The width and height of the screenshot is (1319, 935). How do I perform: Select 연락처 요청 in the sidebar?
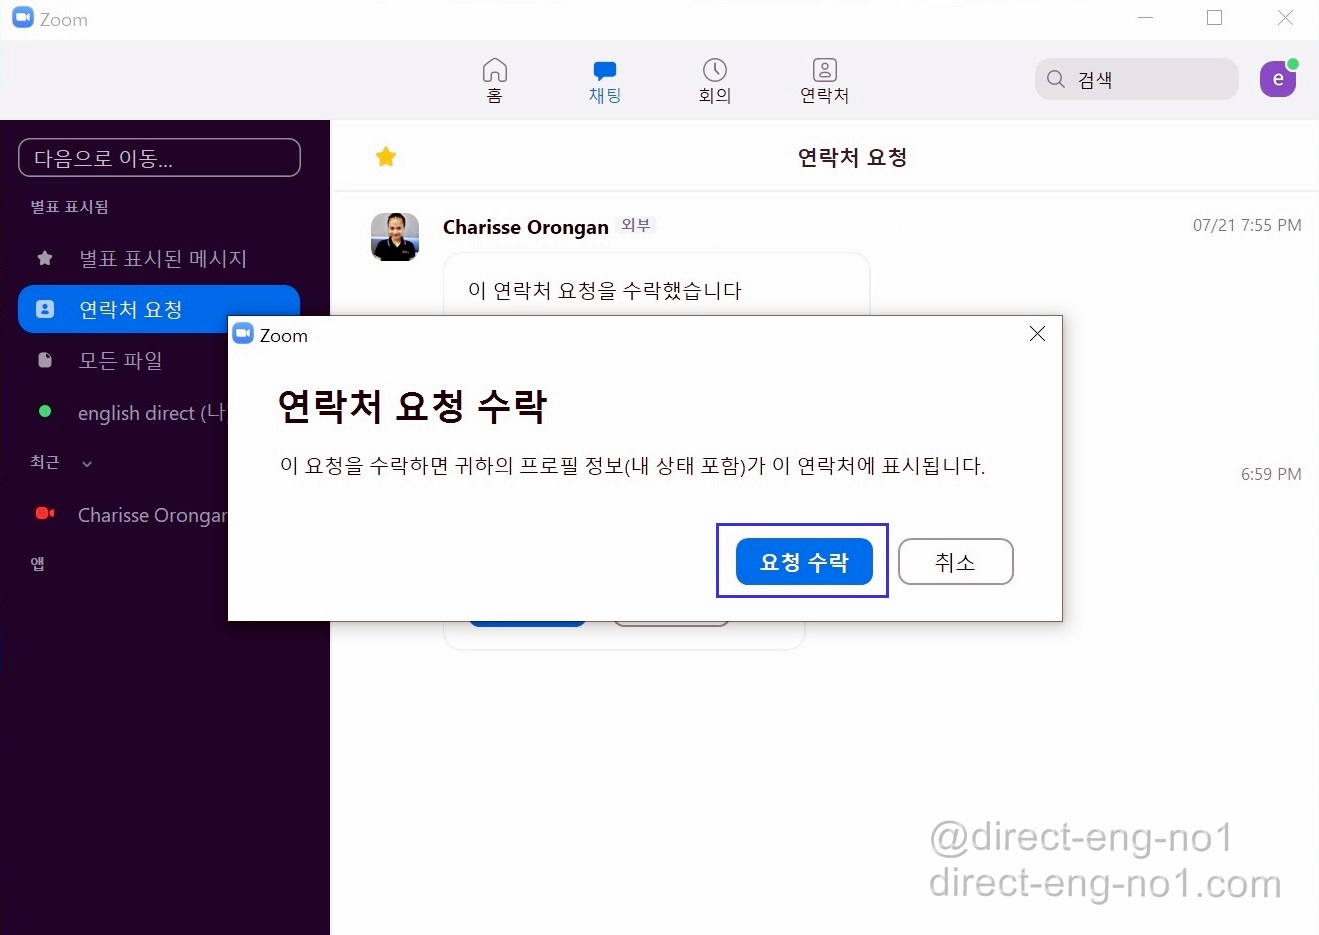[159, 309]
